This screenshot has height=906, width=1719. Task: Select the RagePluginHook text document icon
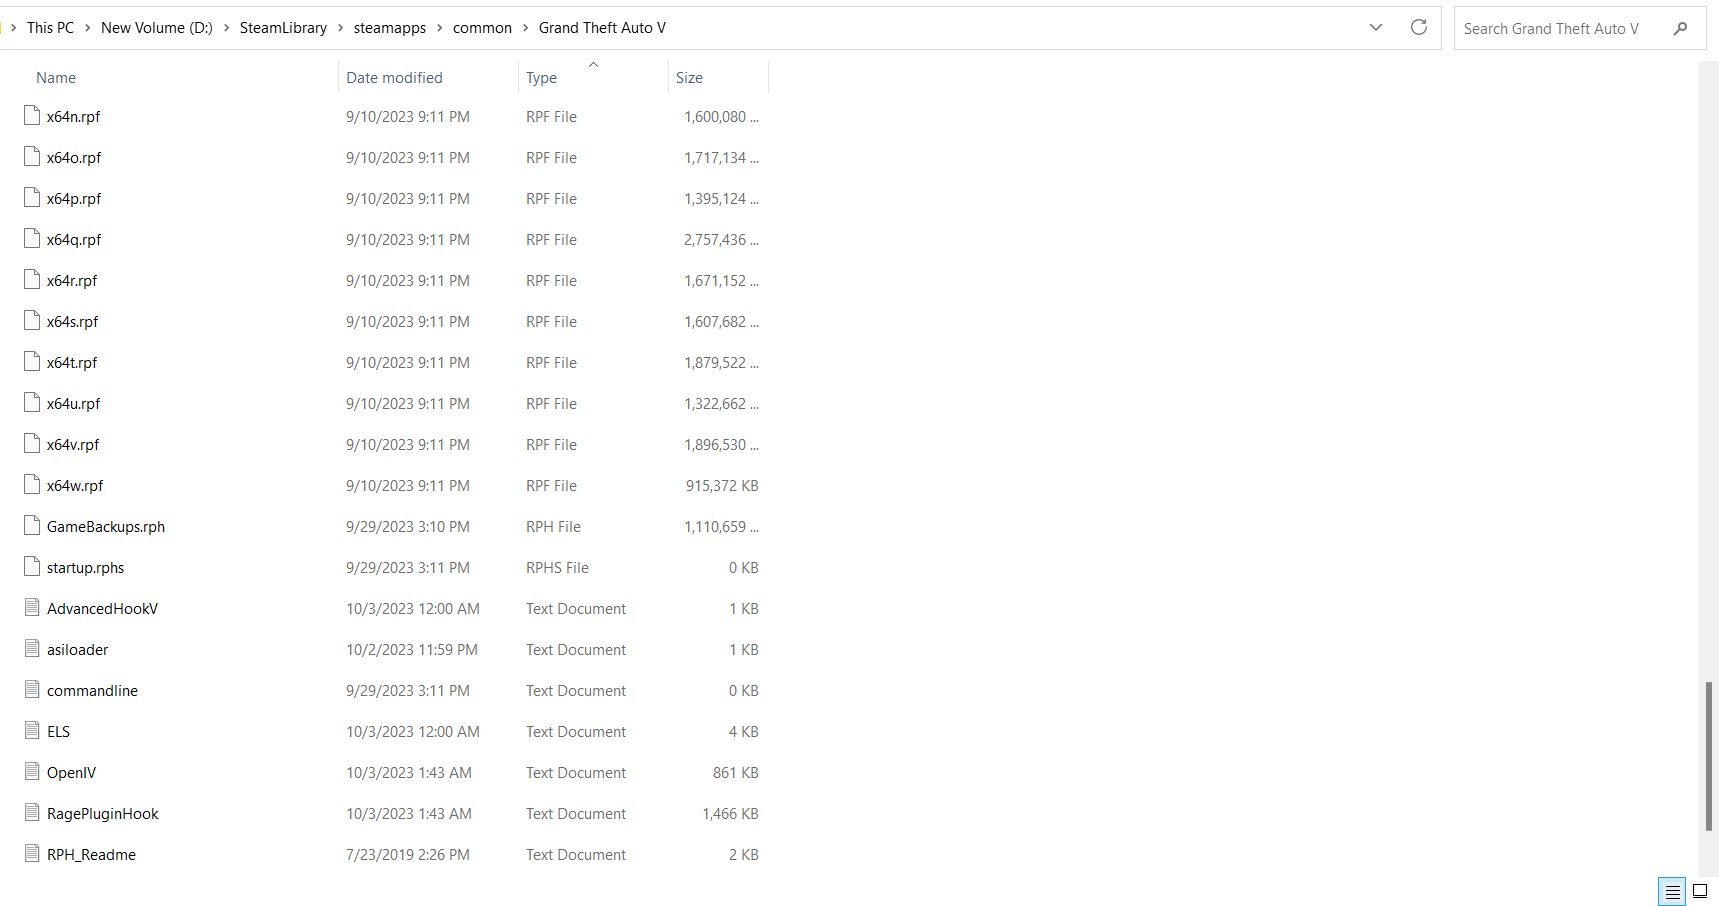coord(32,813)
